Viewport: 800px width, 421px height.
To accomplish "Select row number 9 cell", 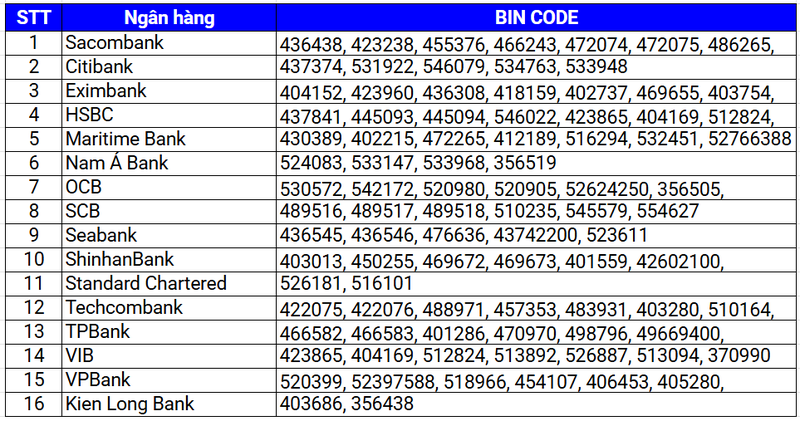I will coord(34,235).
